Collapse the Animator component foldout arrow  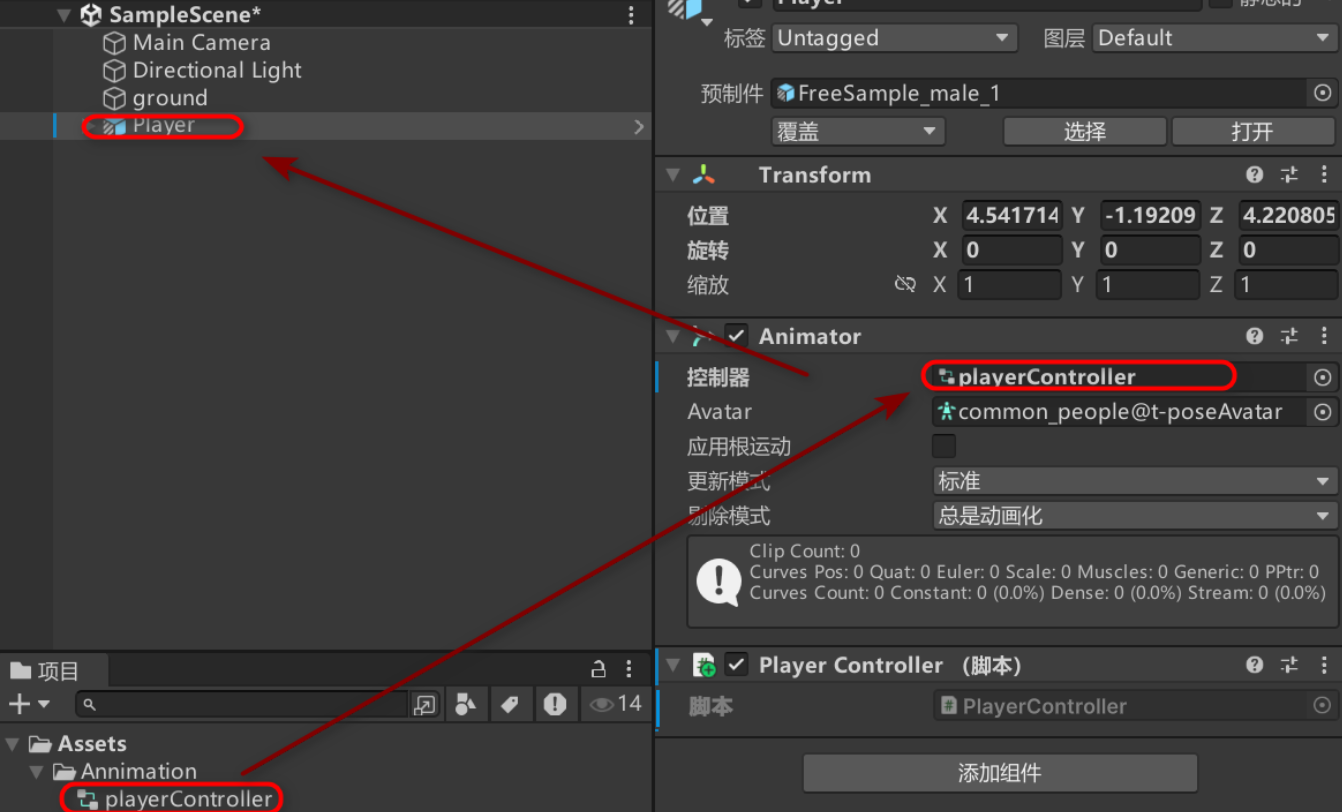pos(673,337)
